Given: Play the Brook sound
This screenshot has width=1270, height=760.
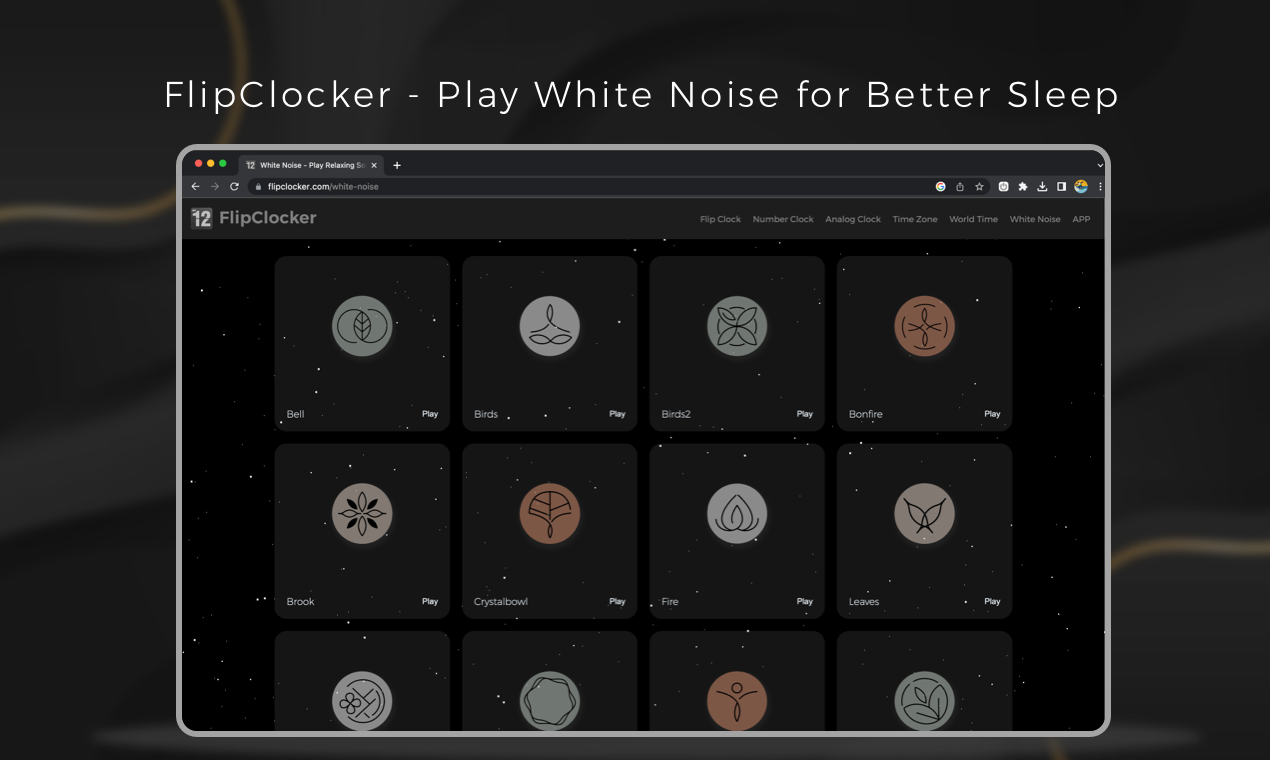Looking at the screenshot, I should [x=430, y=602].
